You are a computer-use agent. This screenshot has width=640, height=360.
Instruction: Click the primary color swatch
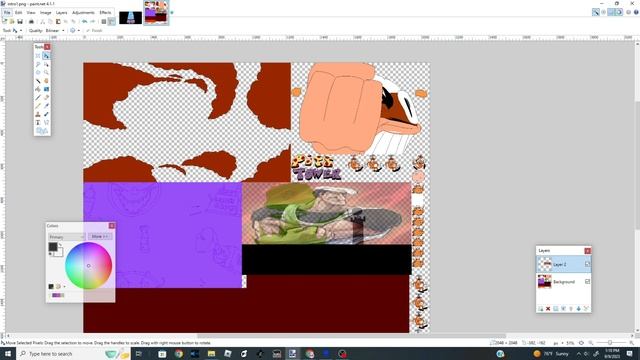pyautogui.click(x=53, y=247)
